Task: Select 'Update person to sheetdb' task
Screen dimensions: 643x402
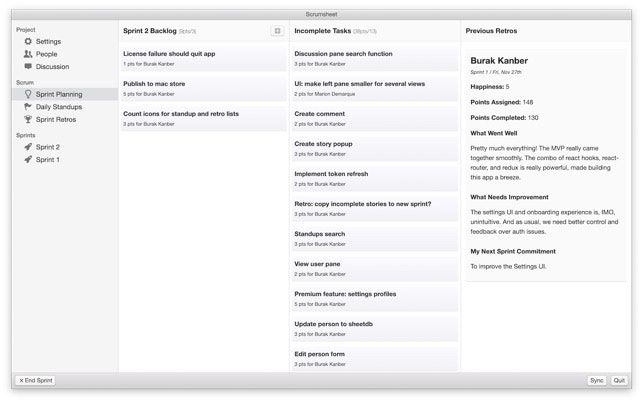Action: tap(375, 329)
